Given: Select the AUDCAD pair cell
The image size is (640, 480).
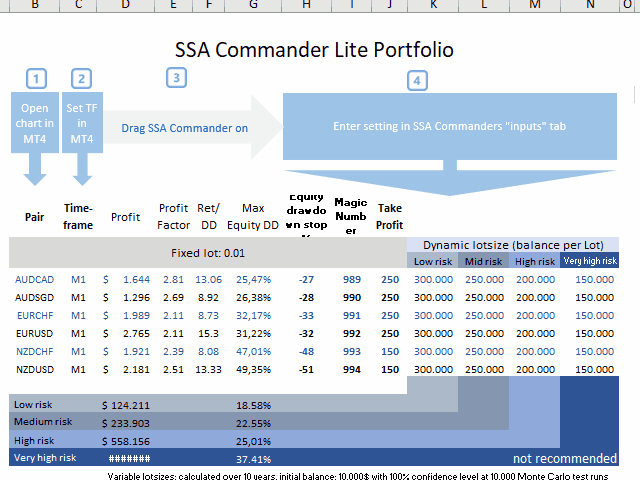Looking at the screenshot, I should click(x=35, y=280).
